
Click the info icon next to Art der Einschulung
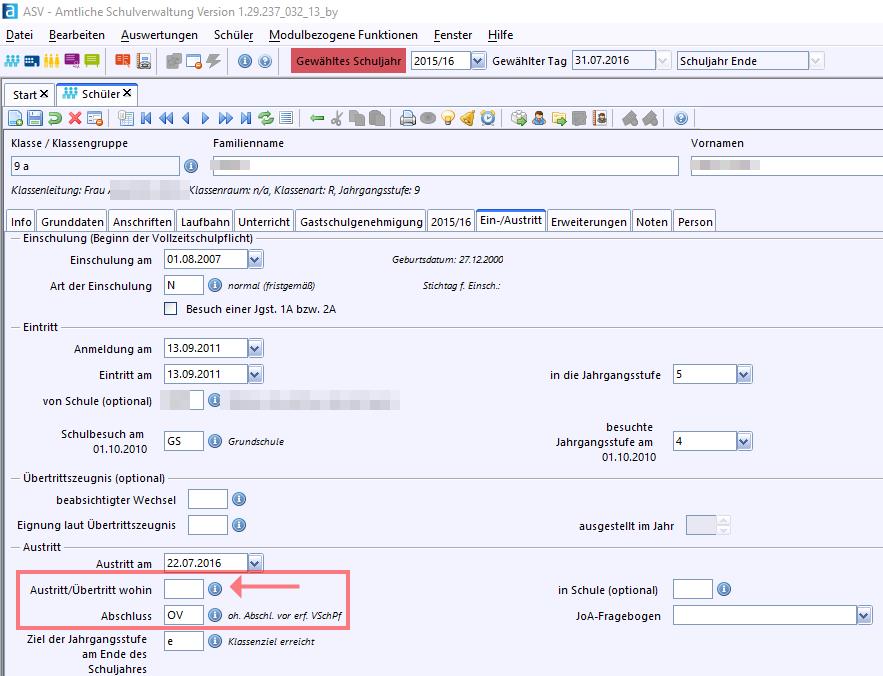point(215,285)
